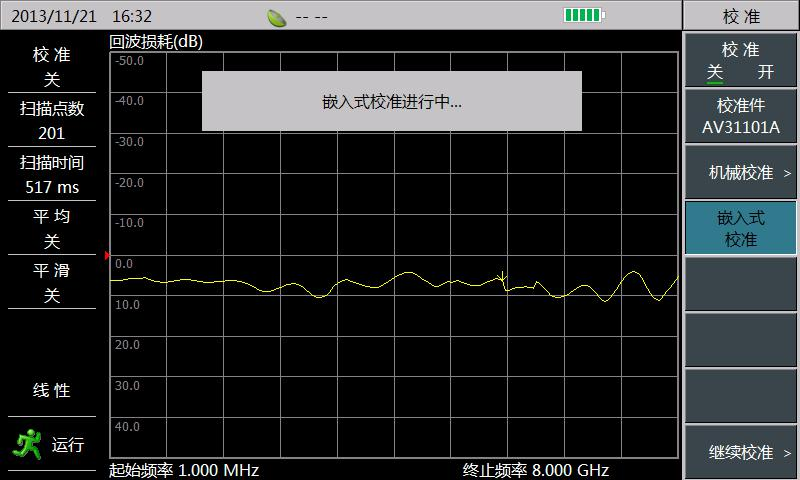
Task: Click the 扫描时间 517 ms setting
Action: click(x=52, y=174)
